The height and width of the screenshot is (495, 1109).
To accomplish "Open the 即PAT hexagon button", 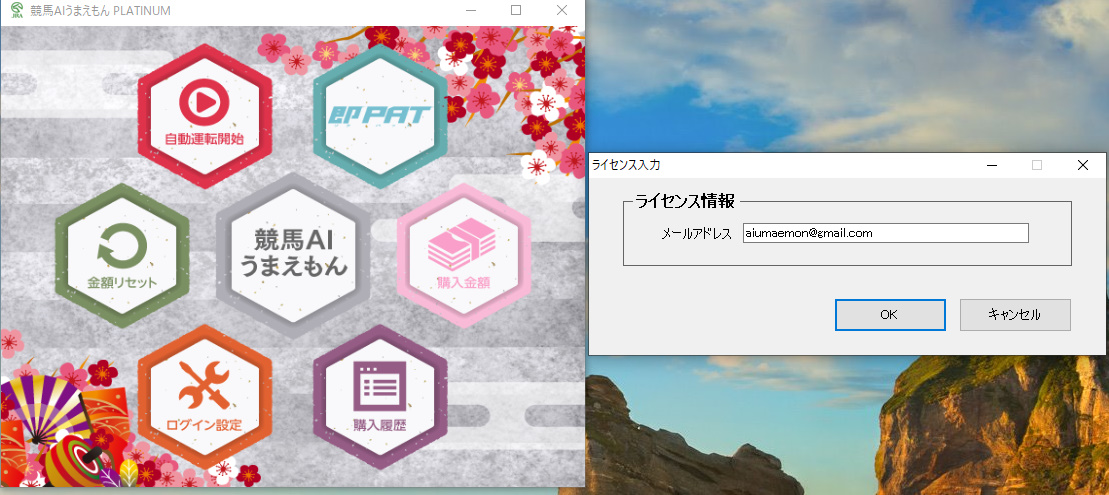I will pos(380,115).
